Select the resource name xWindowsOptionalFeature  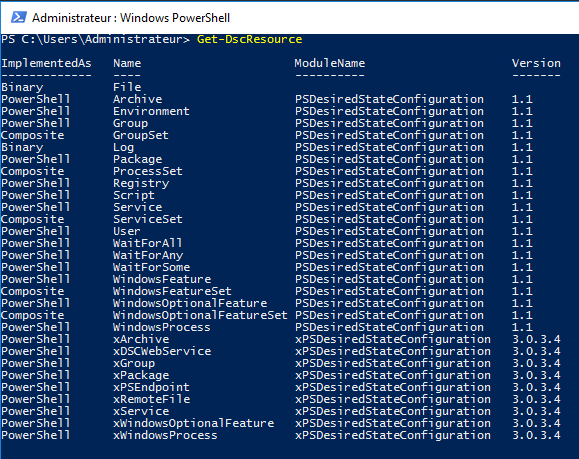[193, 423]
